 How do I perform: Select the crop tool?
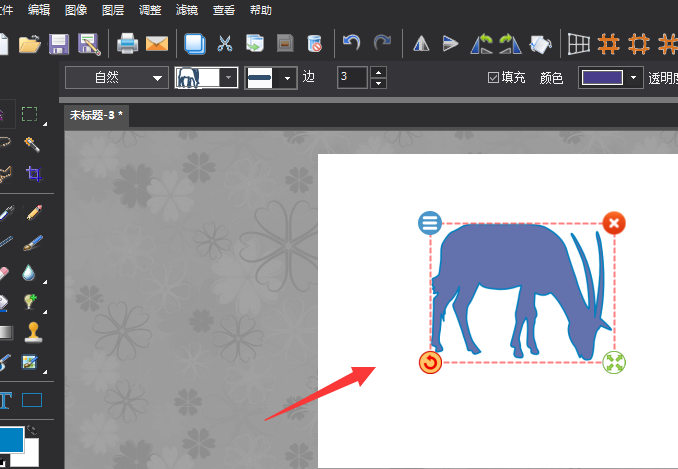tap(33, 174)
